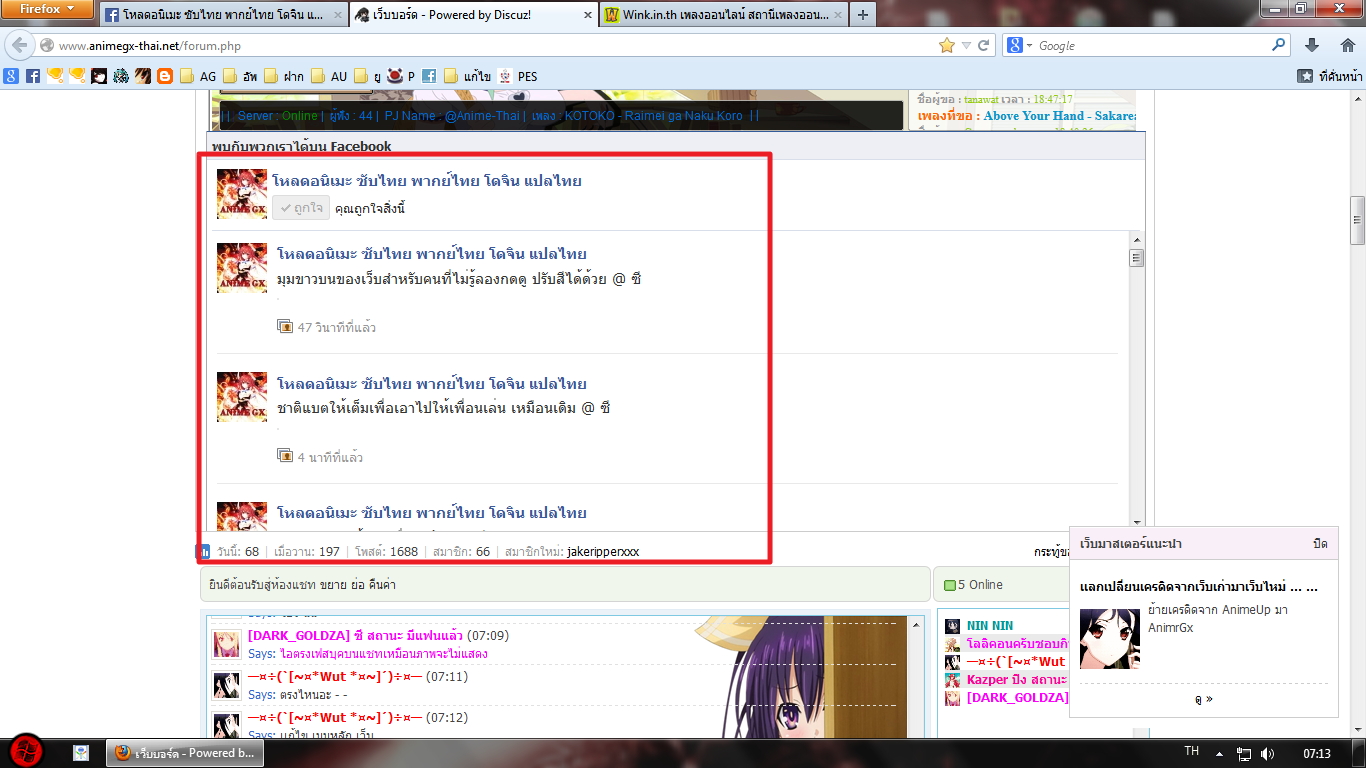The width and height of the screenshot is (1366, 768).
Task: Open the อัพ bookmarks folder
Action: pyautogui.click(x=241, y=76)
